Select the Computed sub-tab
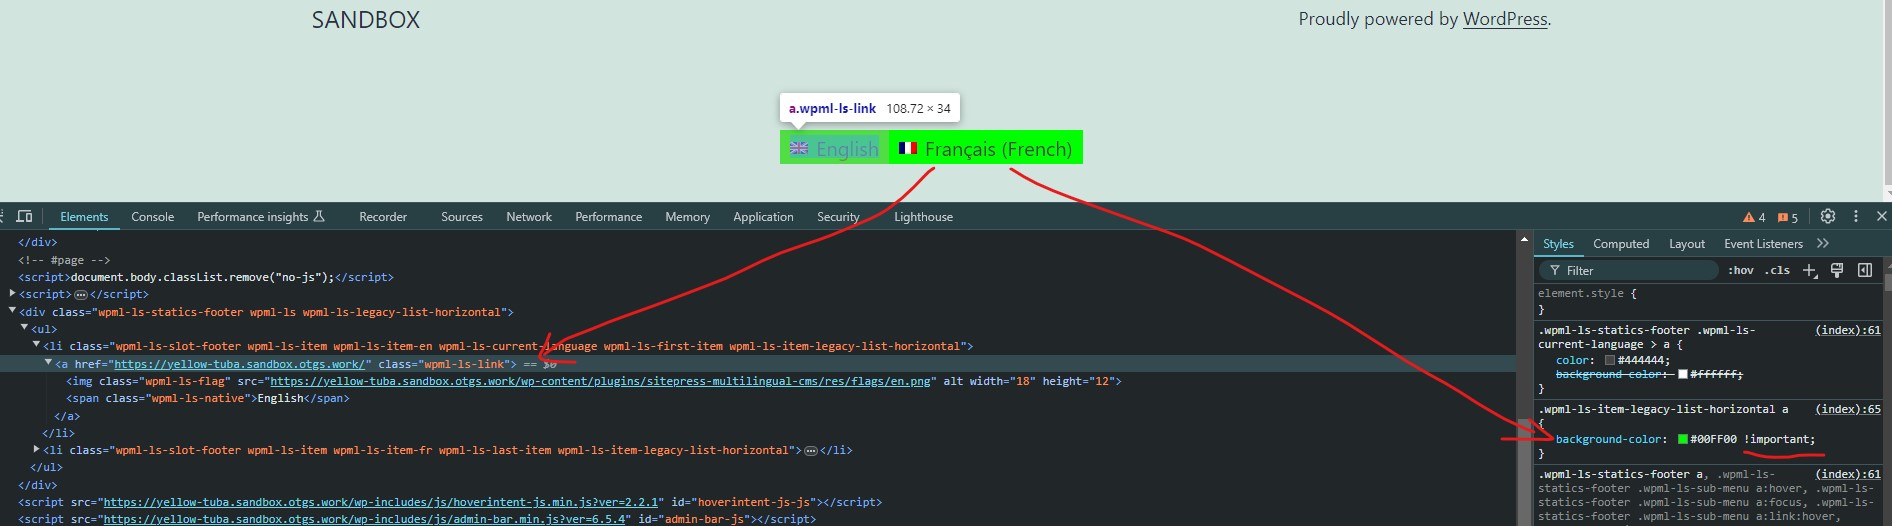Image resolution: width=1892 pixels, height=526 pixels. tap(1621, 244)
